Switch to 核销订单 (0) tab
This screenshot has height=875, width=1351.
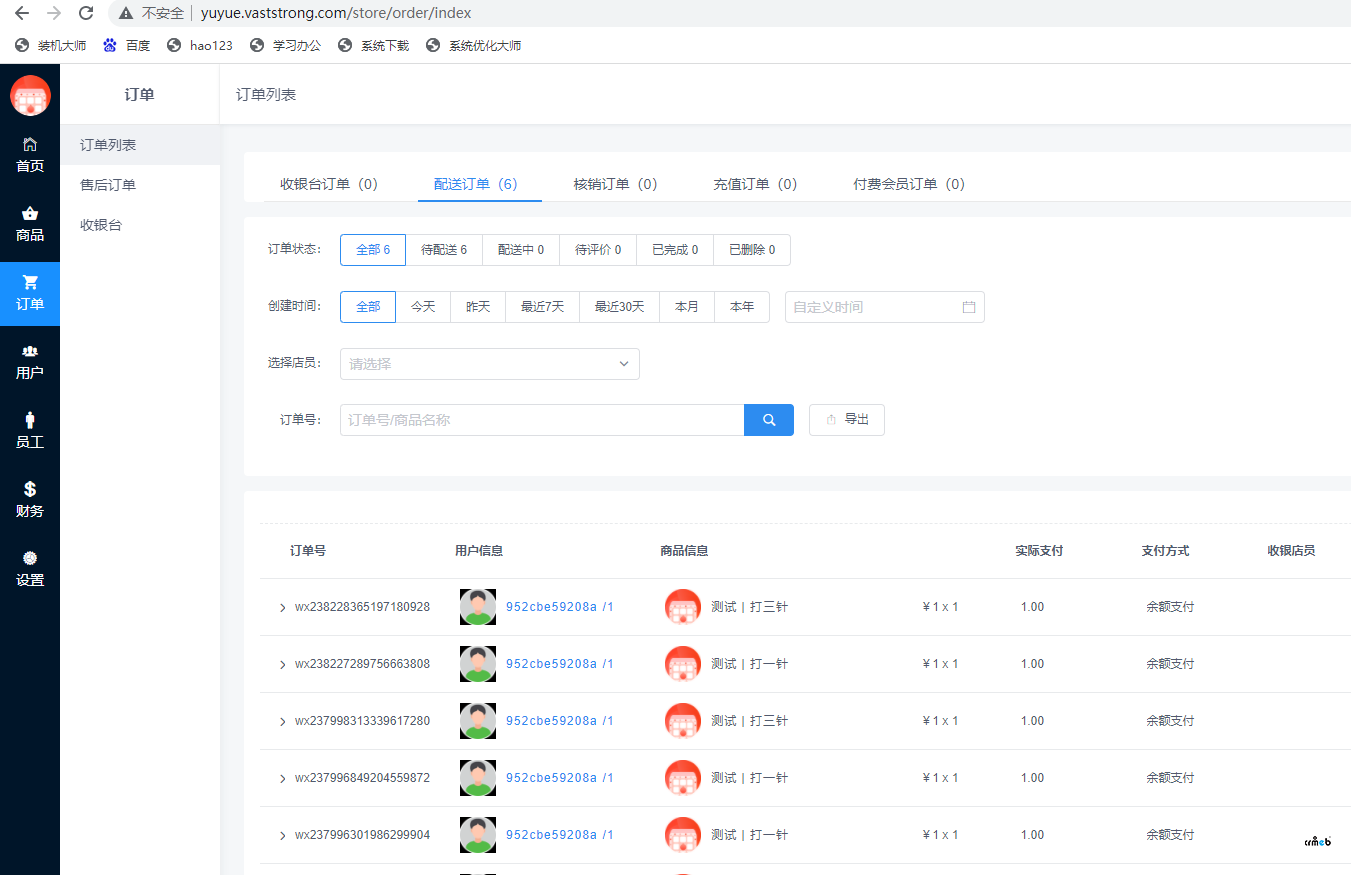615,184
